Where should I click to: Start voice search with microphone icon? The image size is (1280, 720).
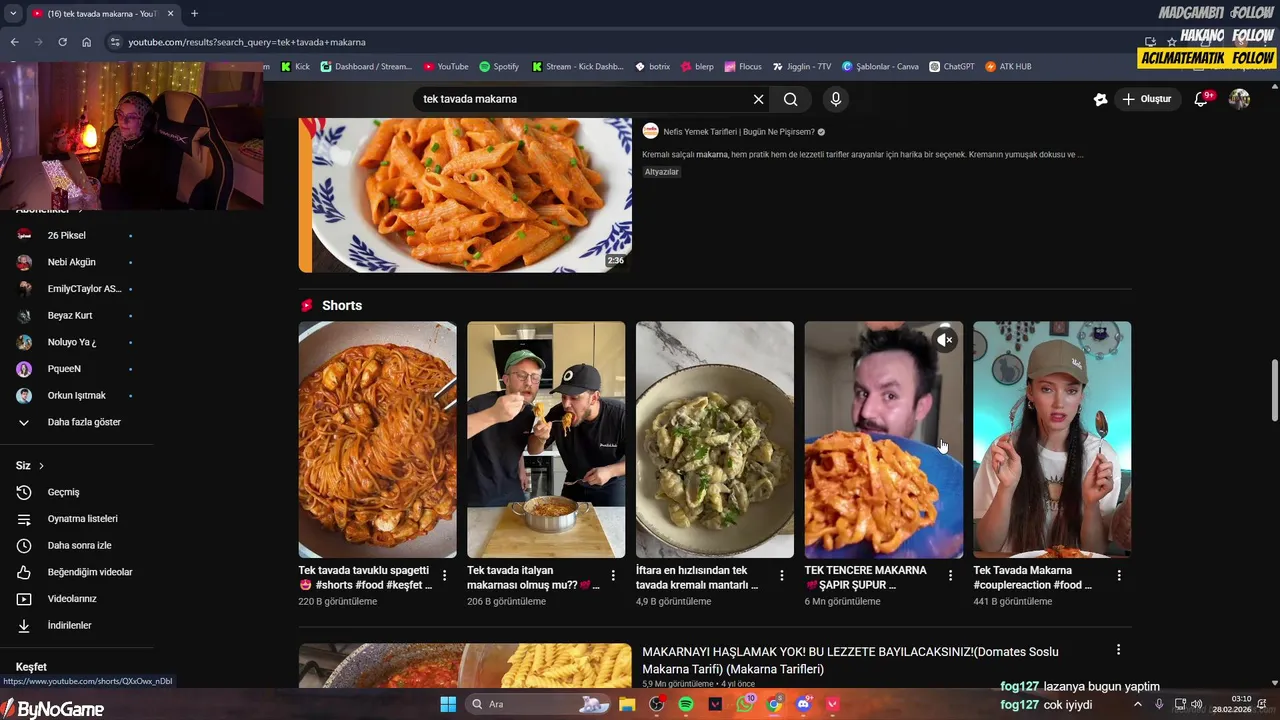click(x=836, y=99)
